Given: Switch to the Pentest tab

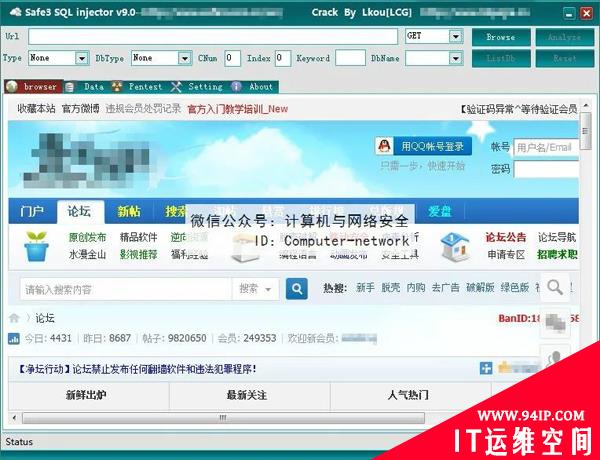Looking at the screenshot, I should (x=139, y=87).
